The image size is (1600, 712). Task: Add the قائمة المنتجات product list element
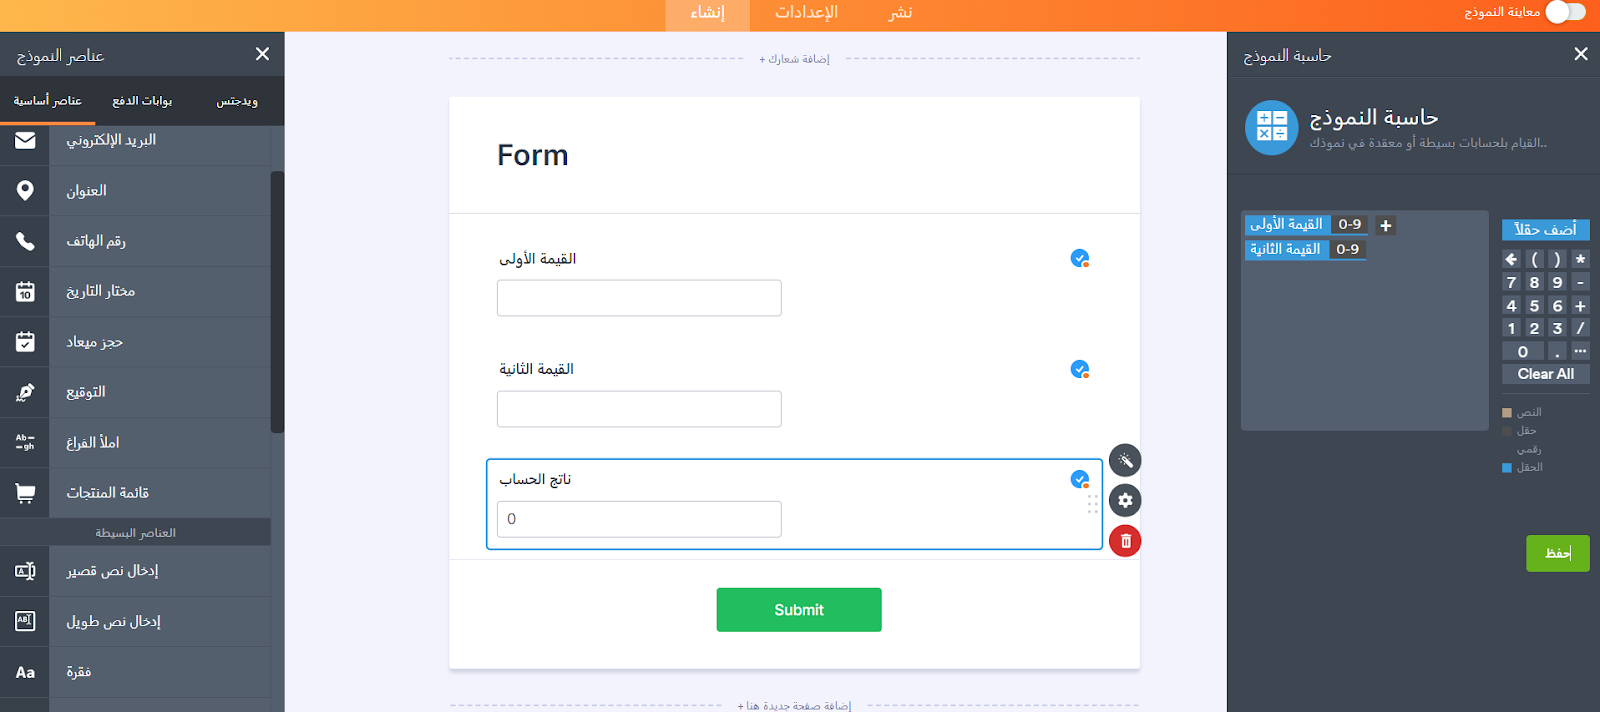coord(135,493)
